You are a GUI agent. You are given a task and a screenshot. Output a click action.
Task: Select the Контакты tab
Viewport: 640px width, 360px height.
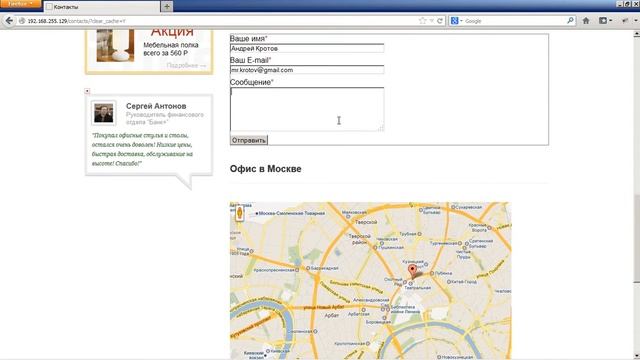pyautogui.click(x=102, y=7)
